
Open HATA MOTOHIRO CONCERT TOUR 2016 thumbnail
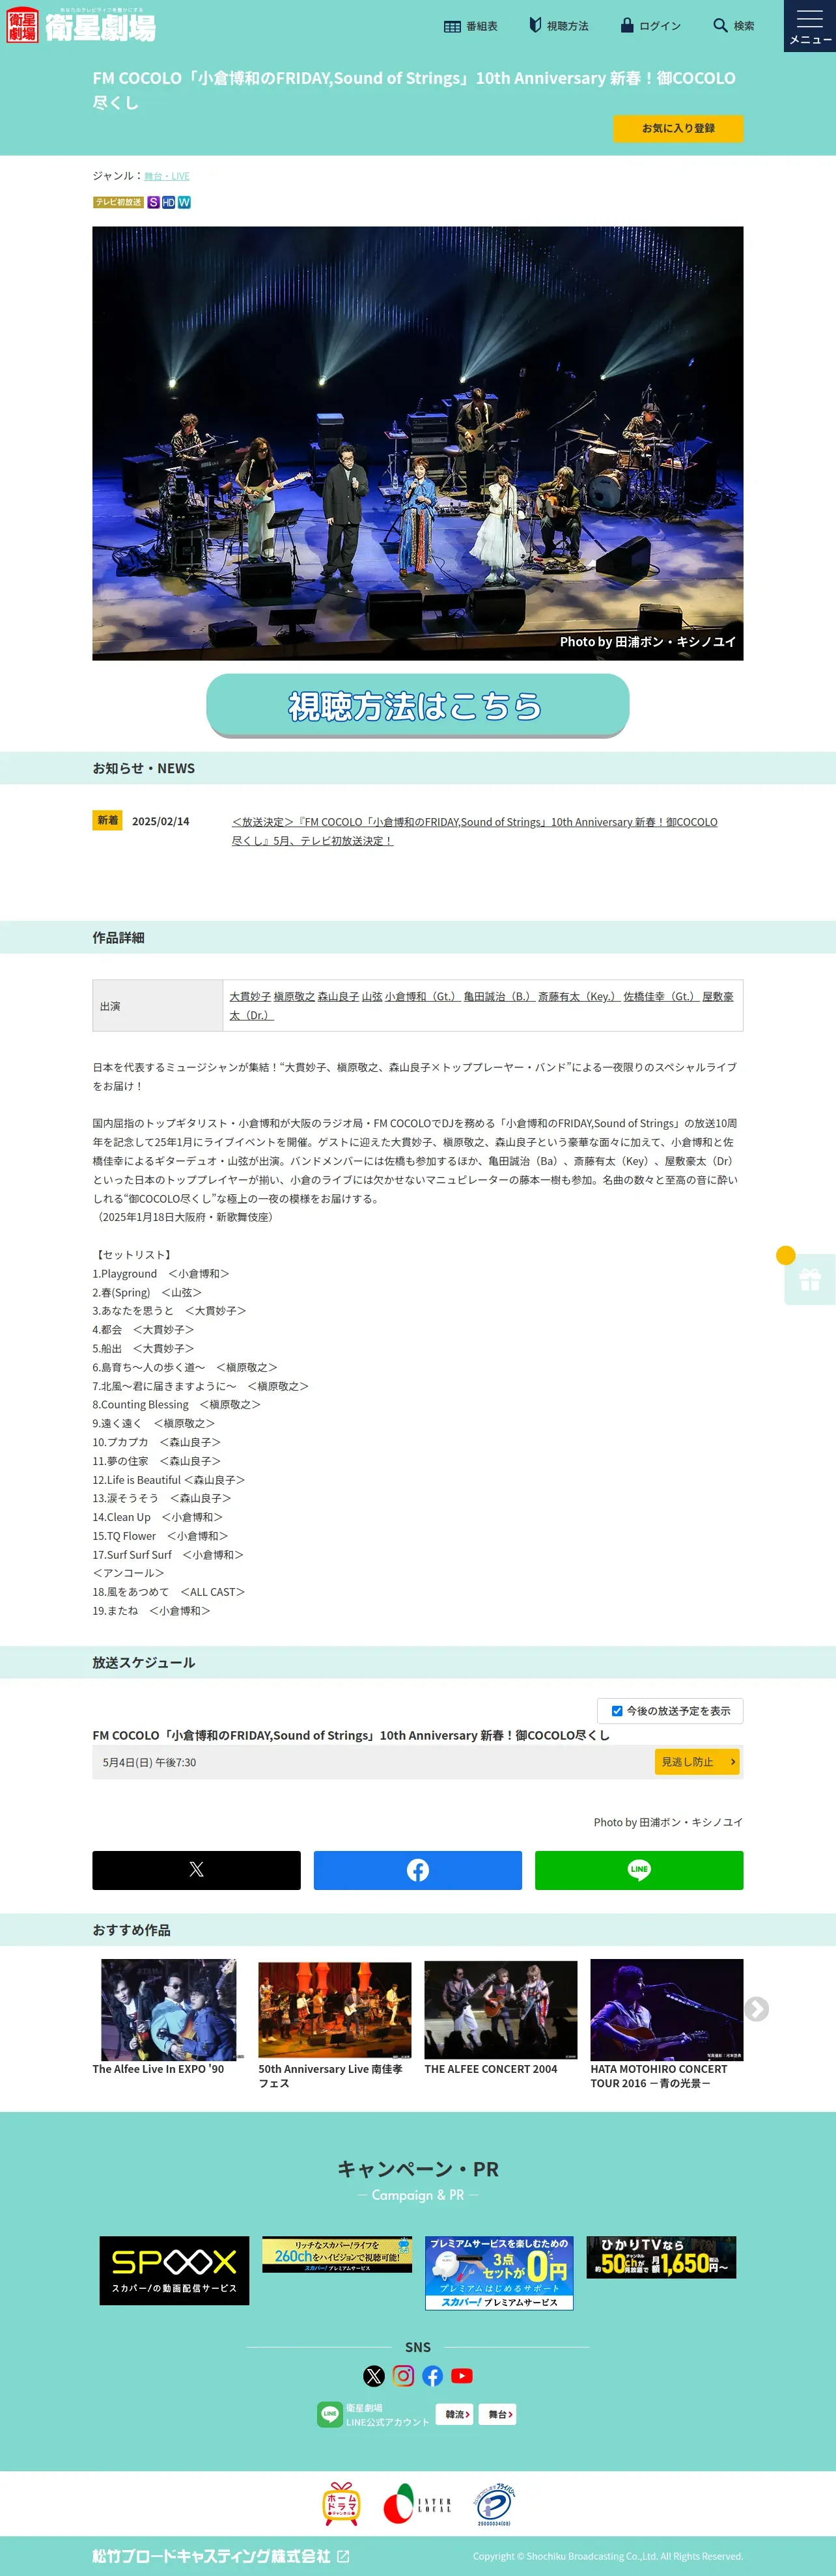coord(667,2010)
